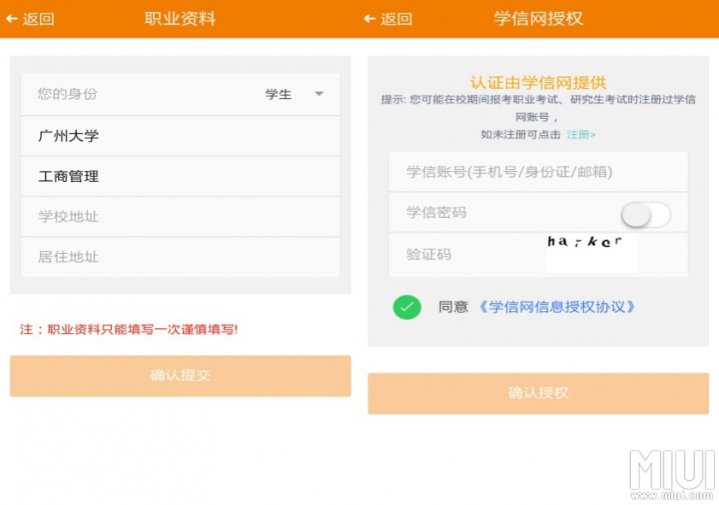Click the 学信网授权 header title

tap(538, 19)
